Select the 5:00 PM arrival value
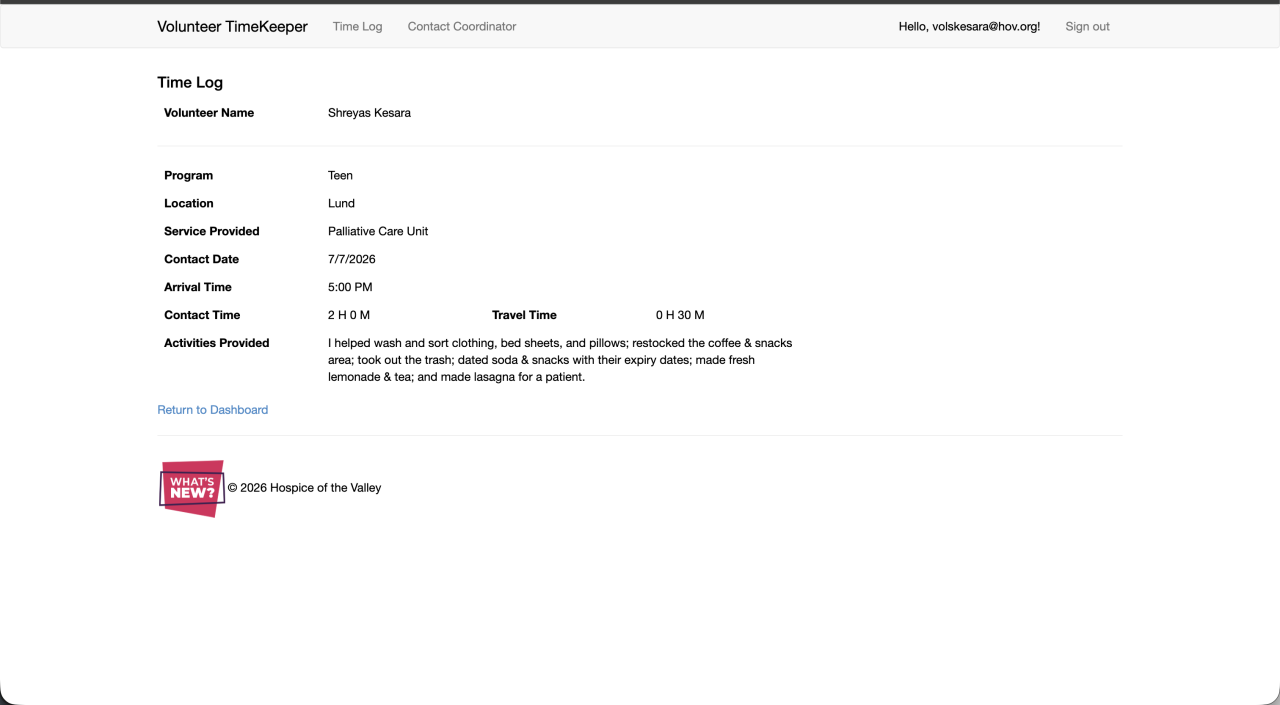The width and height of the screenshot is (1280, 705). tap(350, 287)
